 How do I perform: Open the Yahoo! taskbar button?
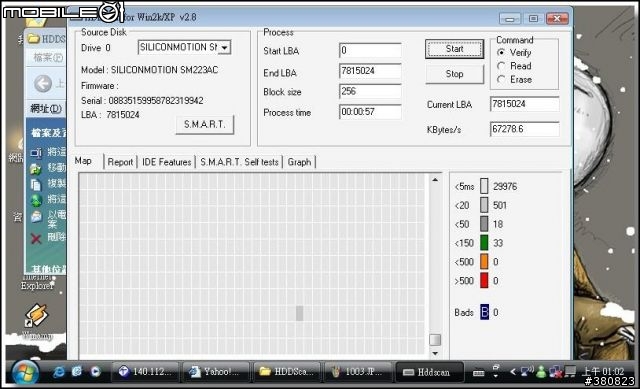pyautogui.click(x=216, y=372)
